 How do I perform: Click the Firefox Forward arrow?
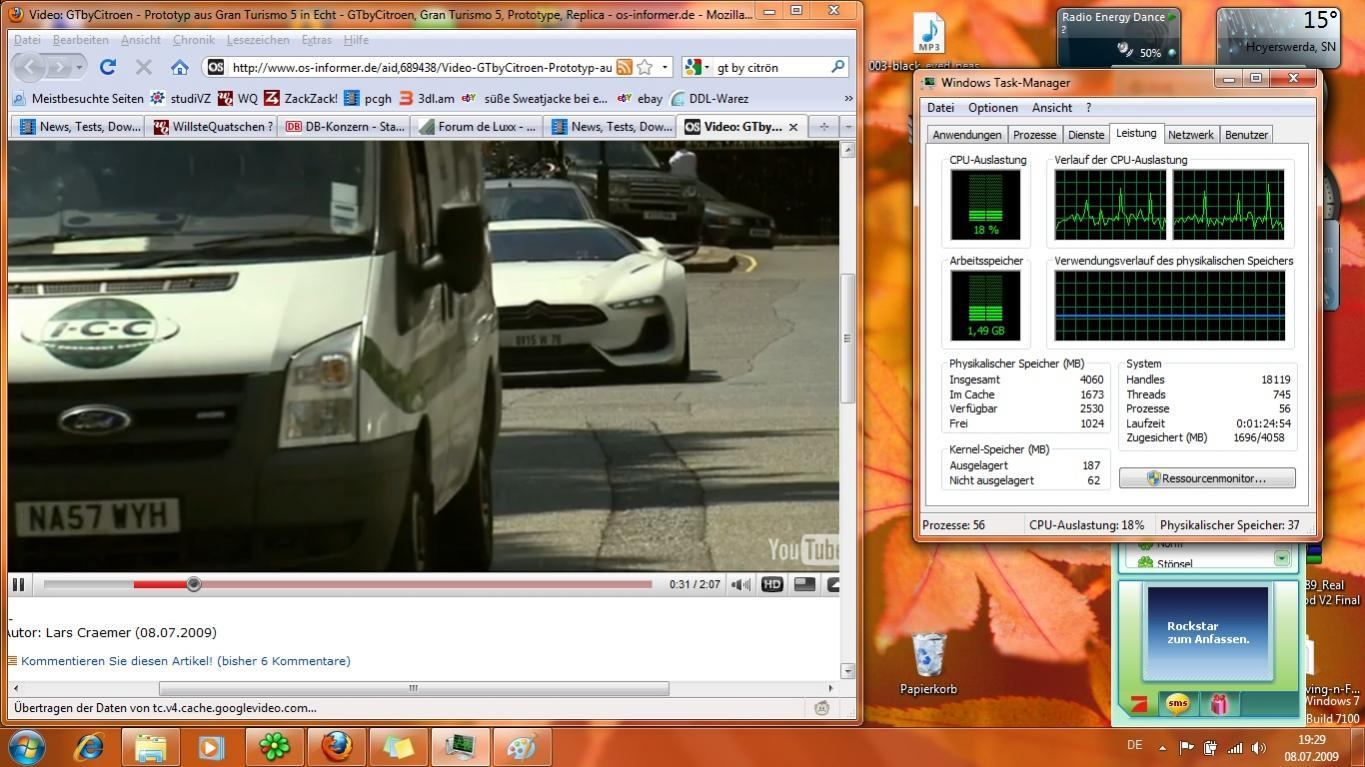(60, 67)
